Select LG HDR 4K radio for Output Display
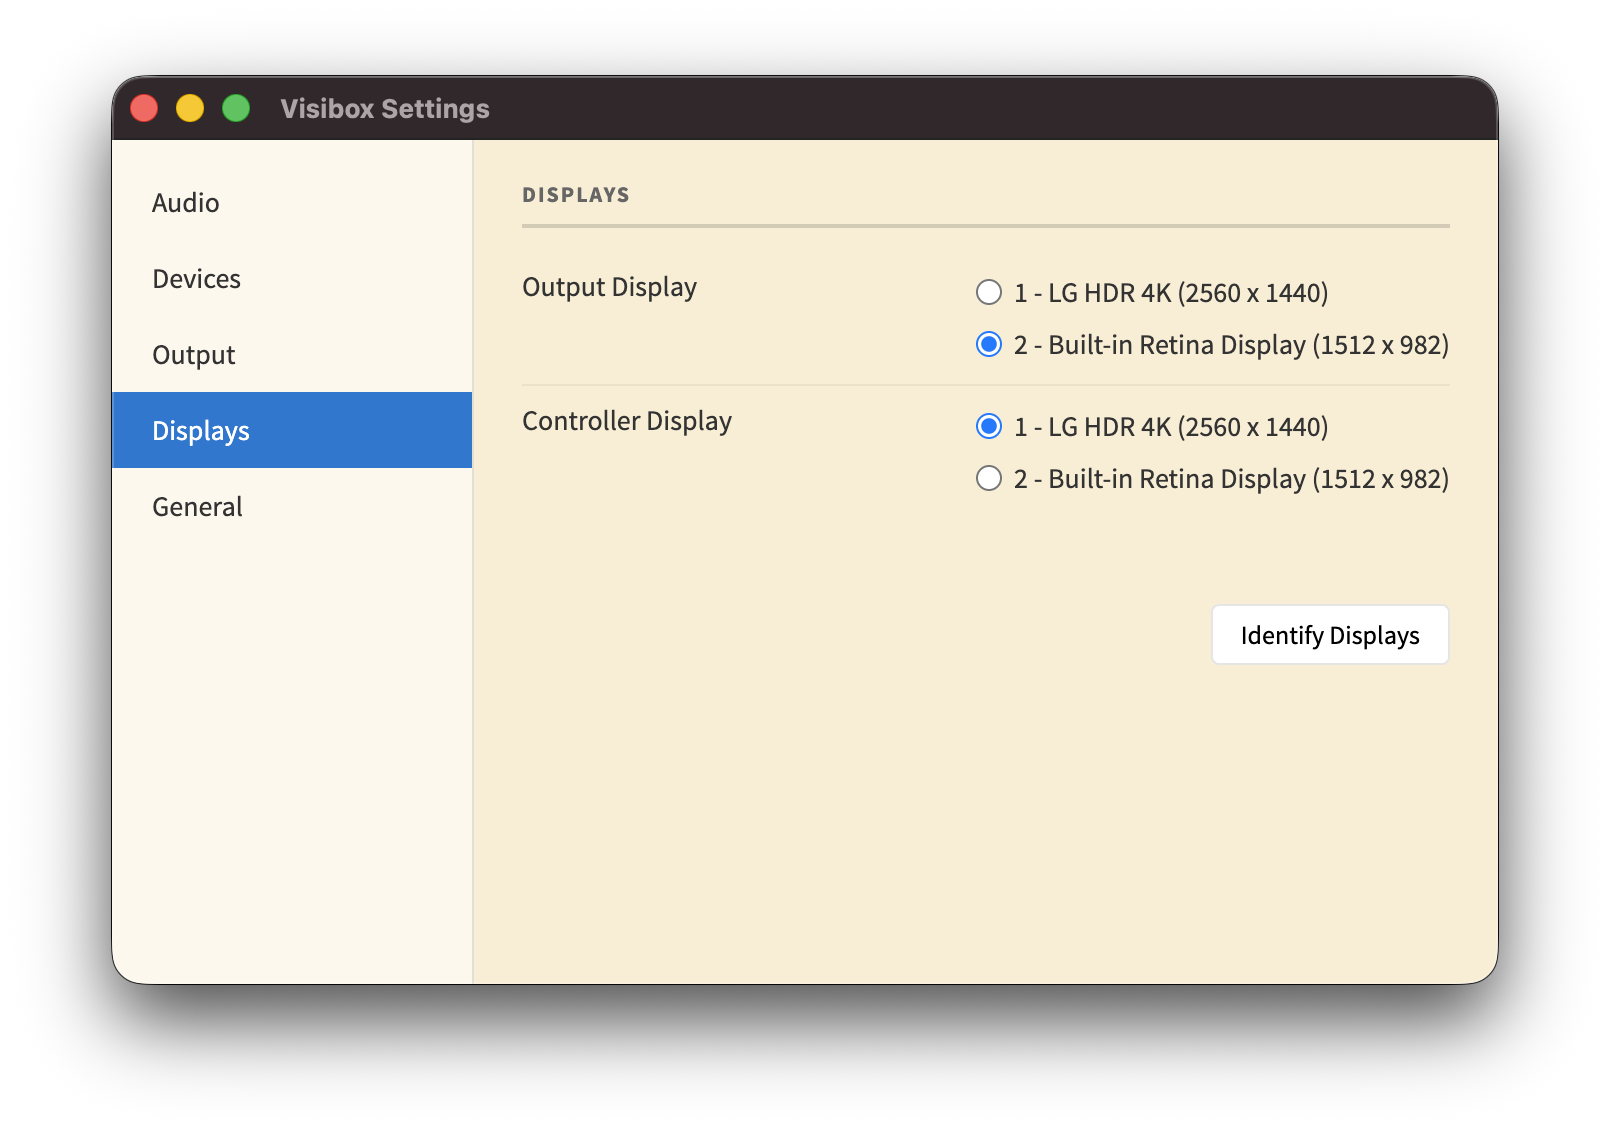Screen dimensions: 1610x1132 point(989,292)
